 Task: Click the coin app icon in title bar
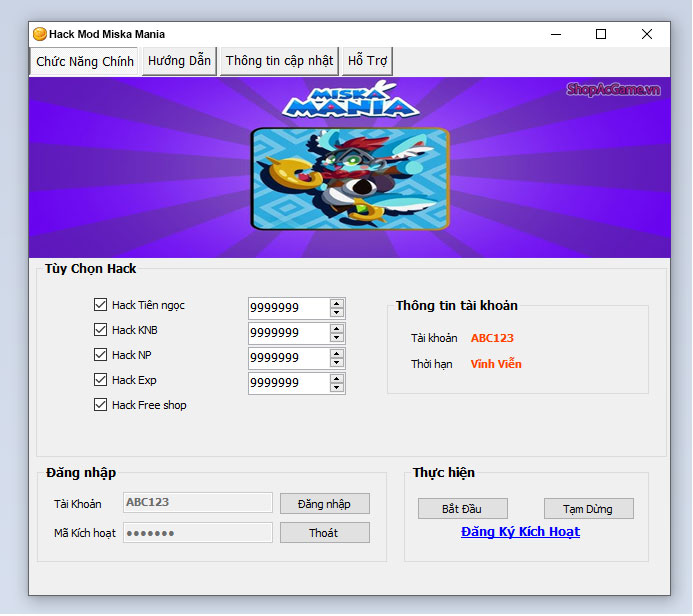pyautogui.click(x=40, y=34)
